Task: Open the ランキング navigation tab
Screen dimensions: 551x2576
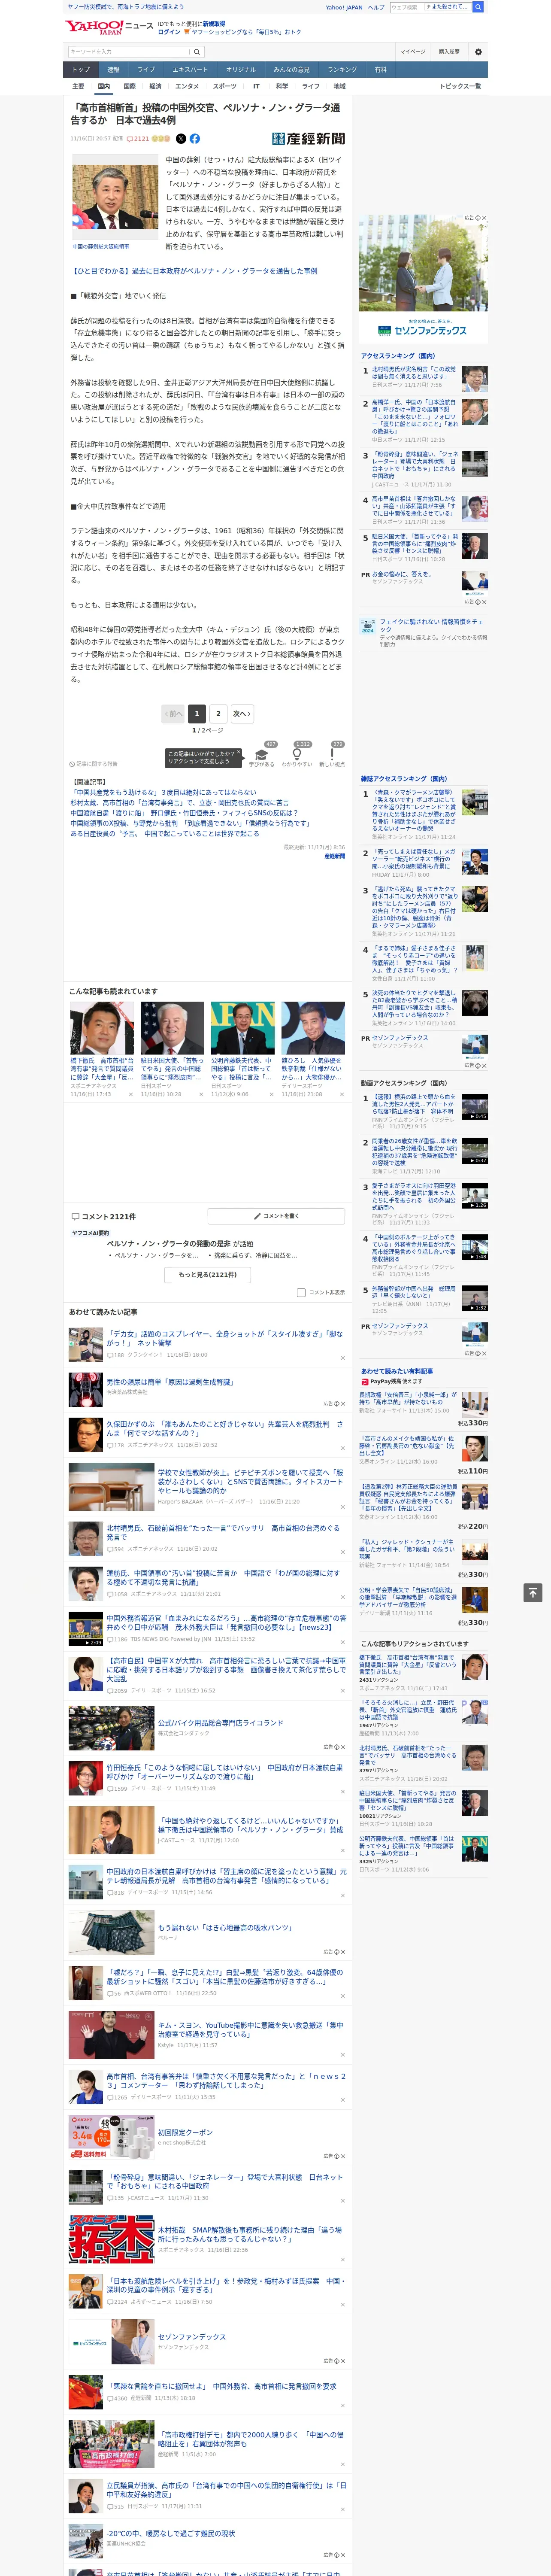Action: tap(342, 70)
